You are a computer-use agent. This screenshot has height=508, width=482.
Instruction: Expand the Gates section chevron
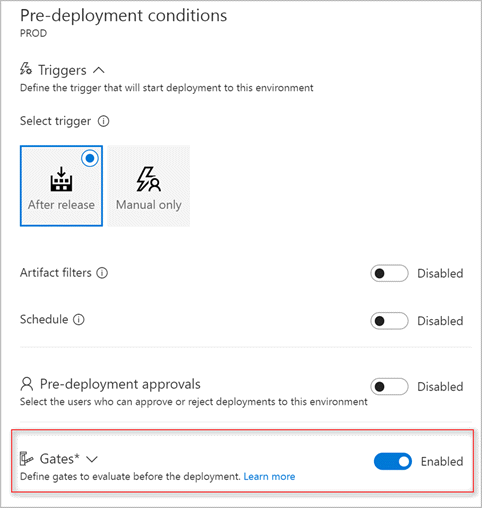pyautogui.click(x=92, y=459)
